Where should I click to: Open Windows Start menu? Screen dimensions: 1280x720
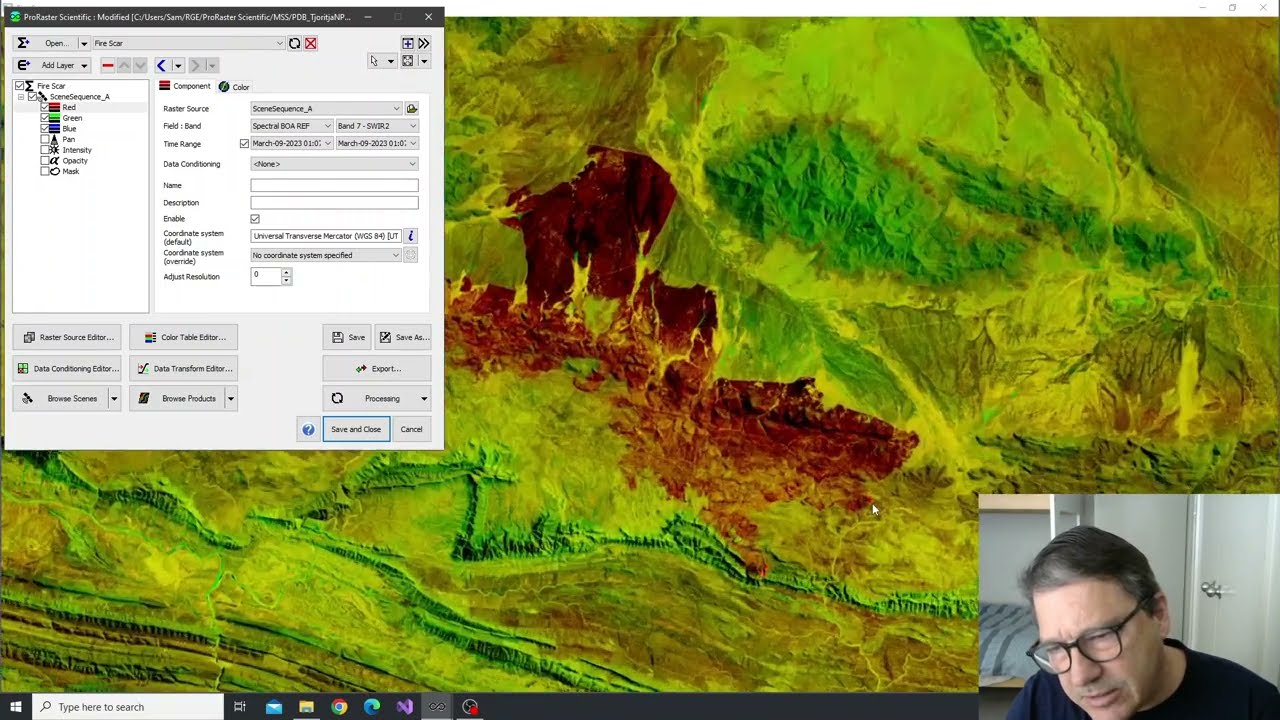tap(15, 707)
